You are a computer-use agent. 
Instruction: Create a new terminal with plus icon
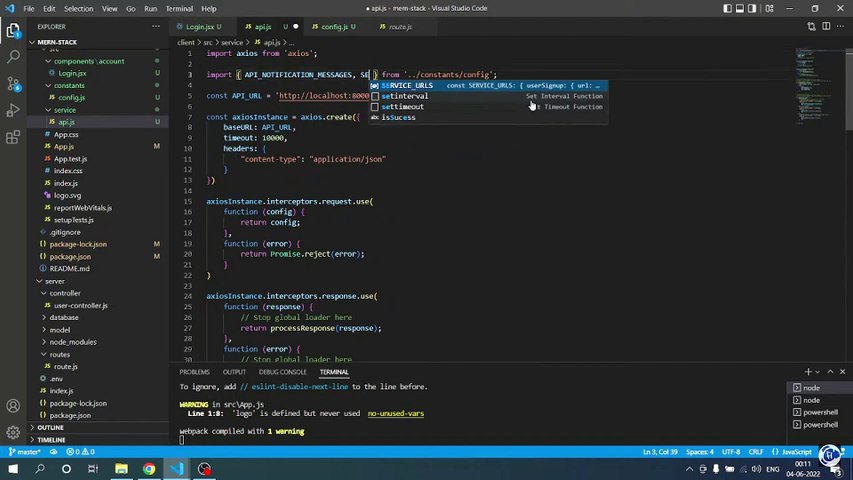807,372
